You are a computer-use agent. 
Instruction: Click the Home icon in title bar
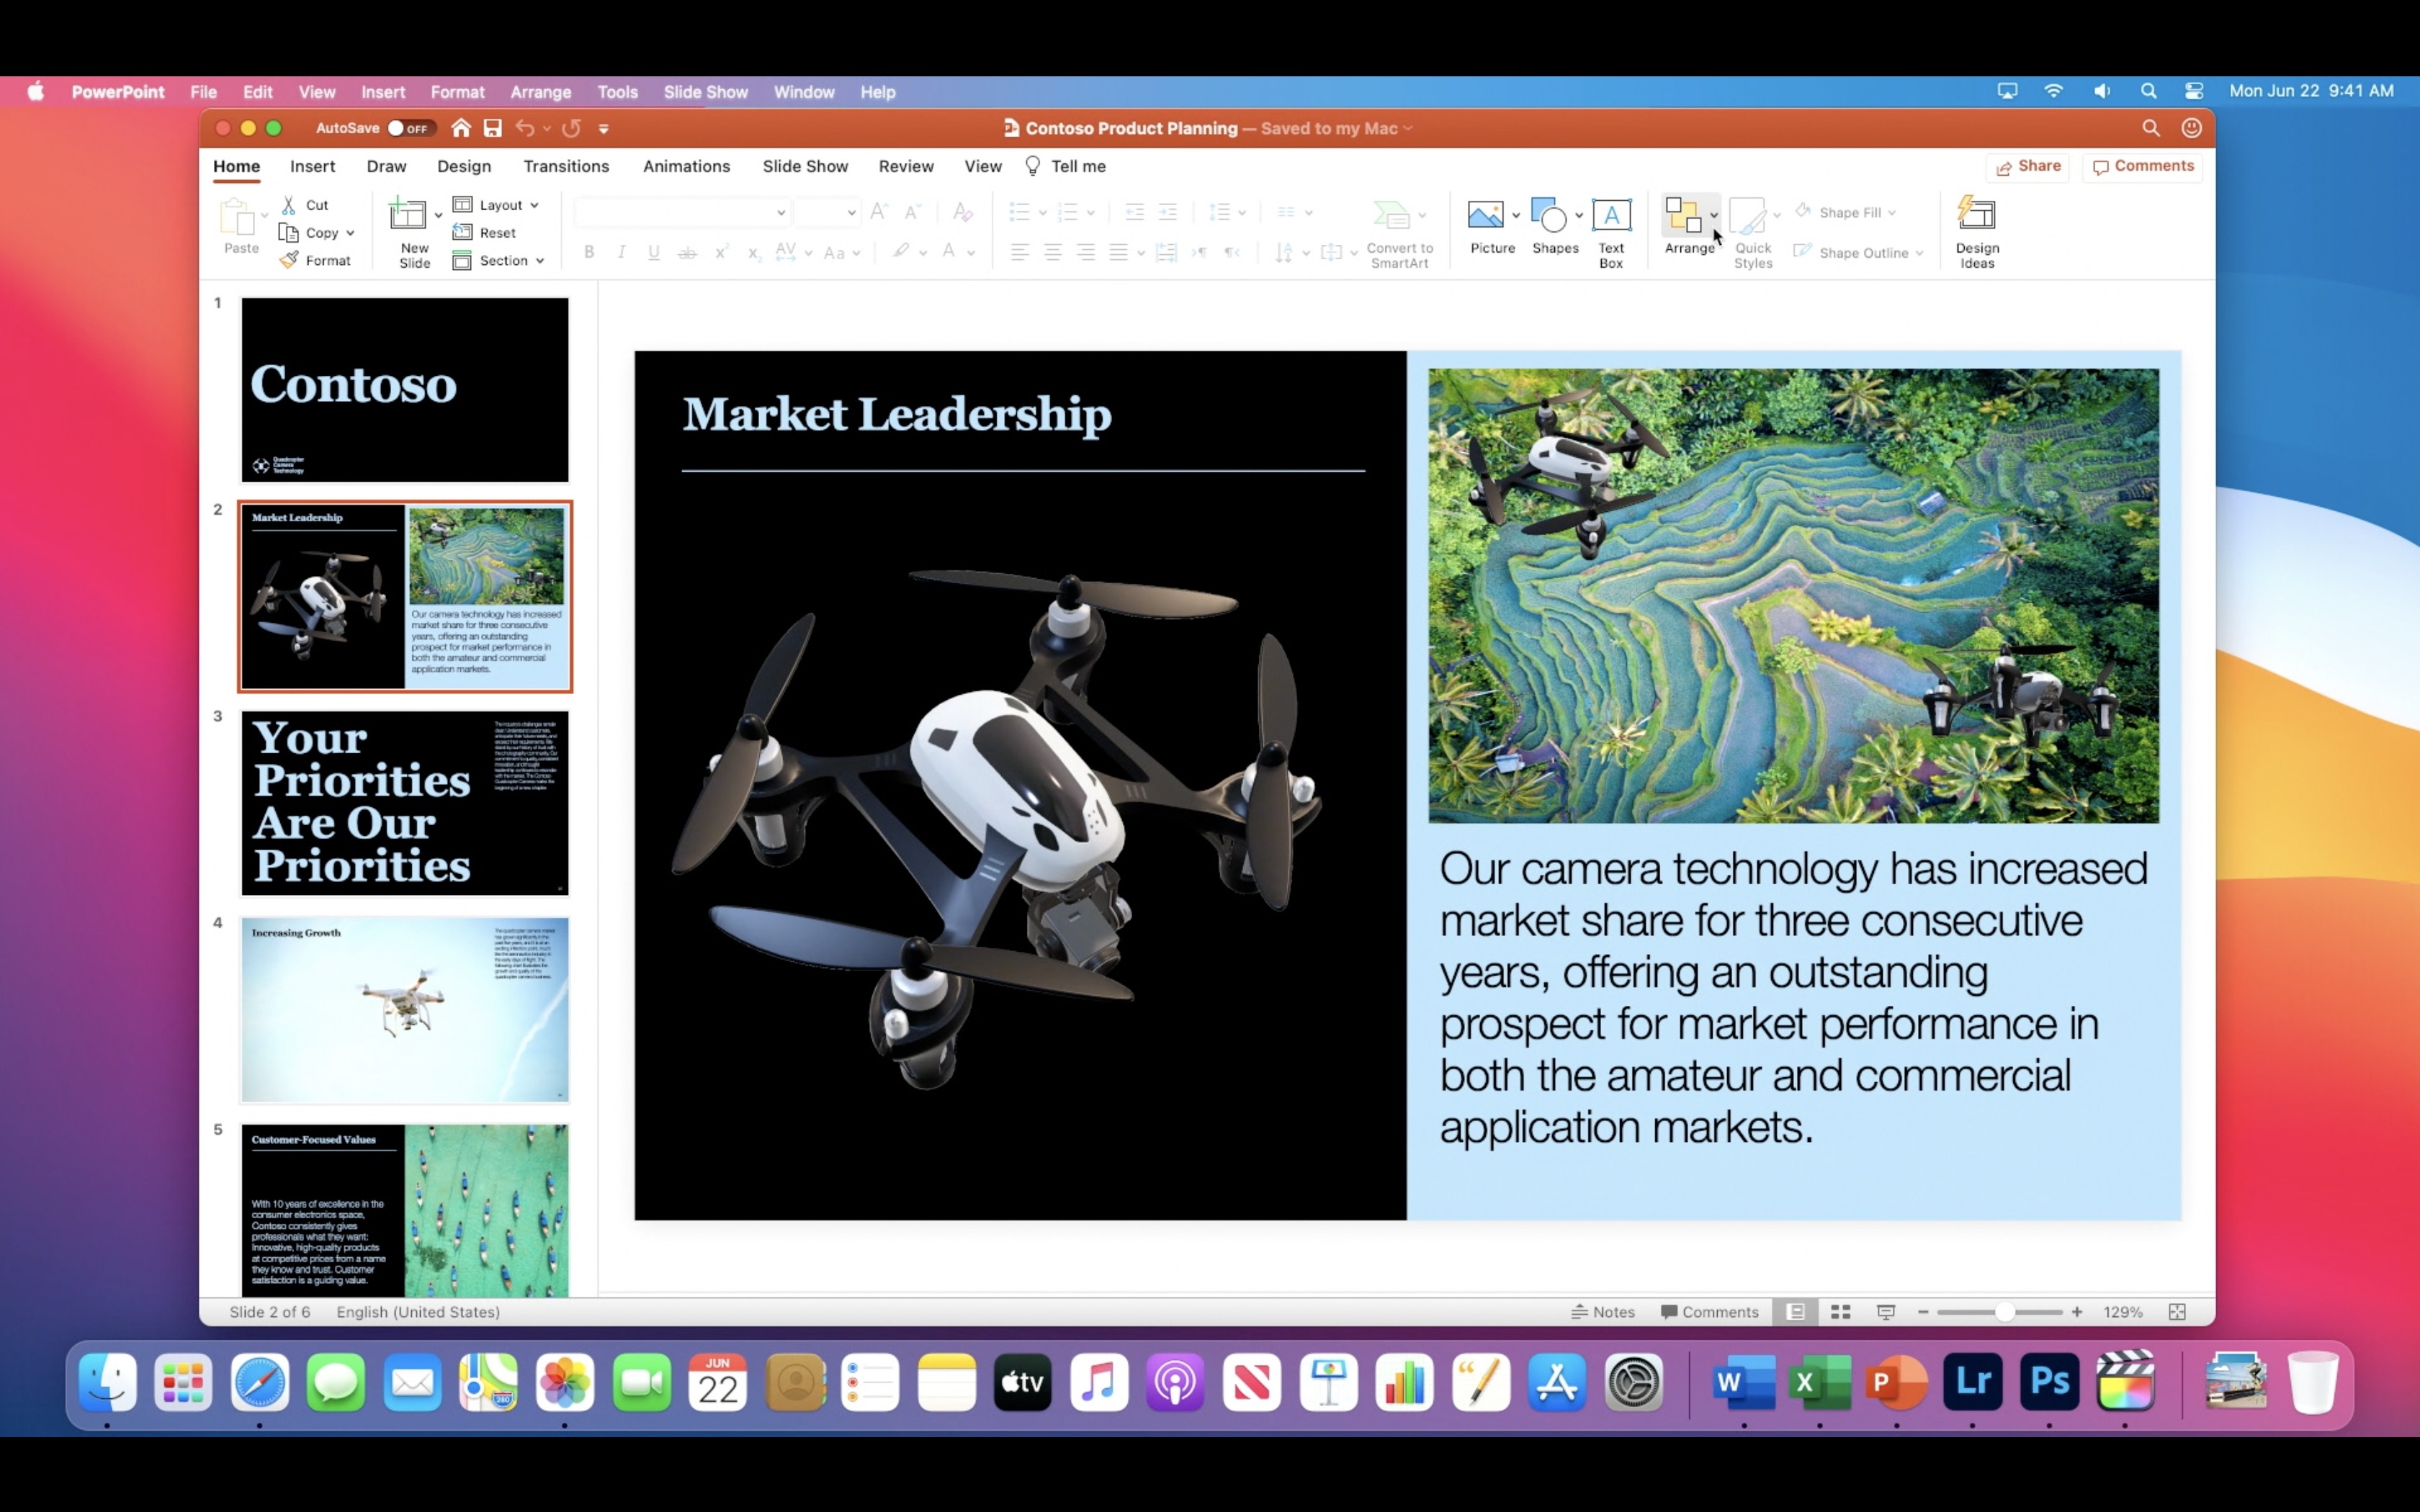click(x=461, y=128)
